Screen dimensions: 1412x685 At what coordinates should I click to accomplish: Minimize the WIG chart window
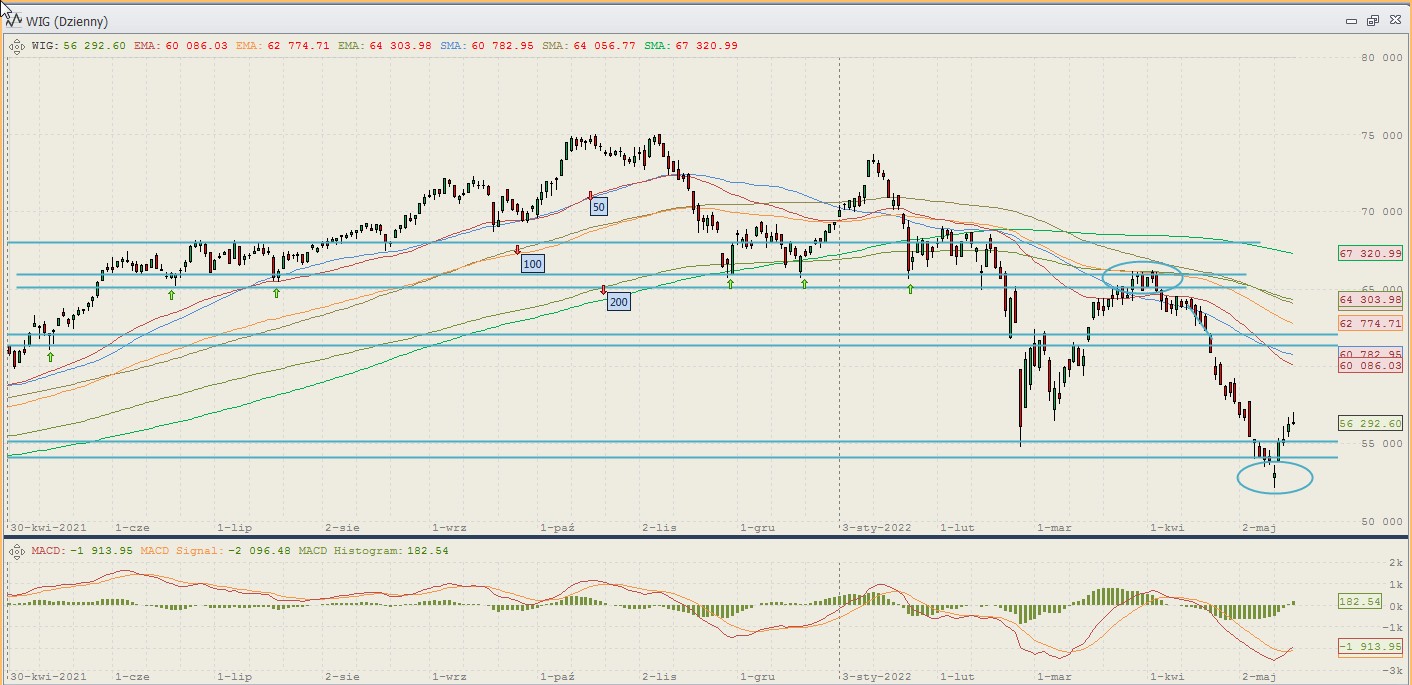point(1352,21)
